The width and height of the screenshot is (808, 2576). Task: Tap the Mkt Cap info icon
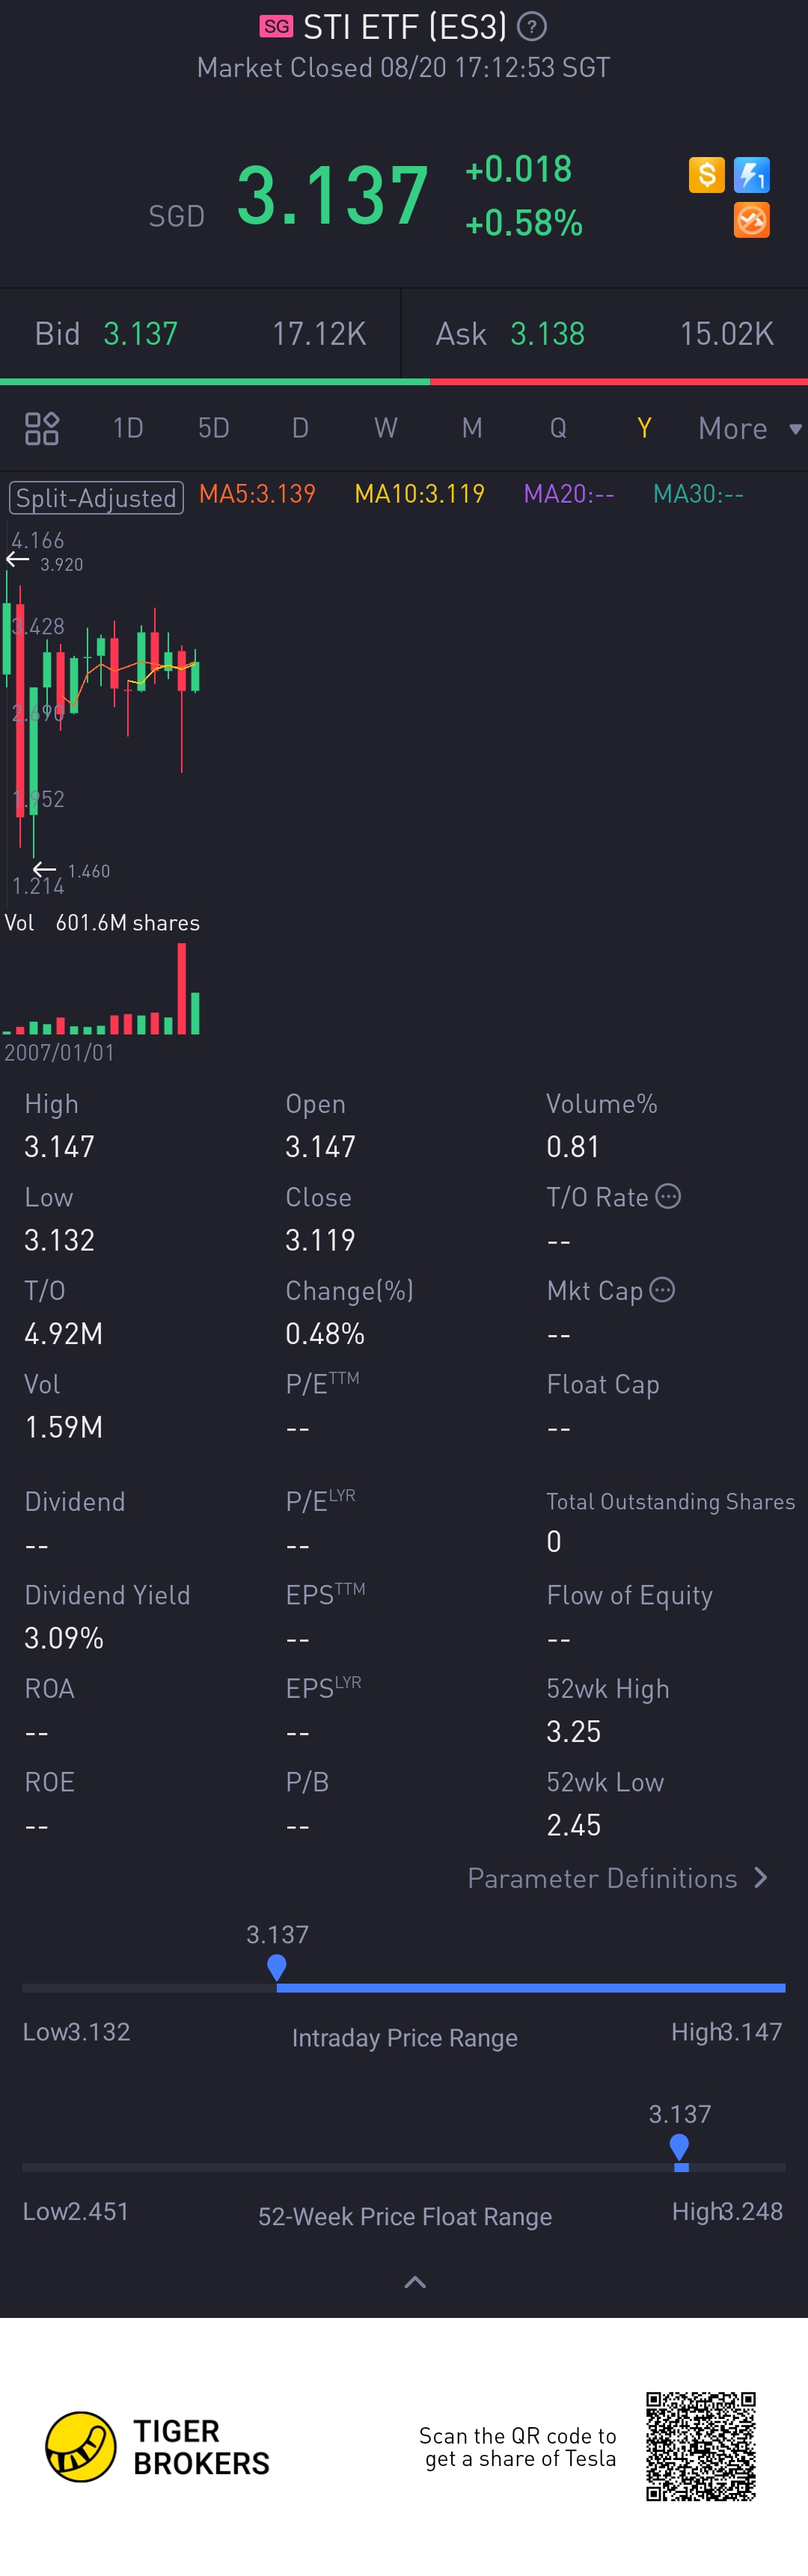pyautogui.click(x=662, y=1290)
